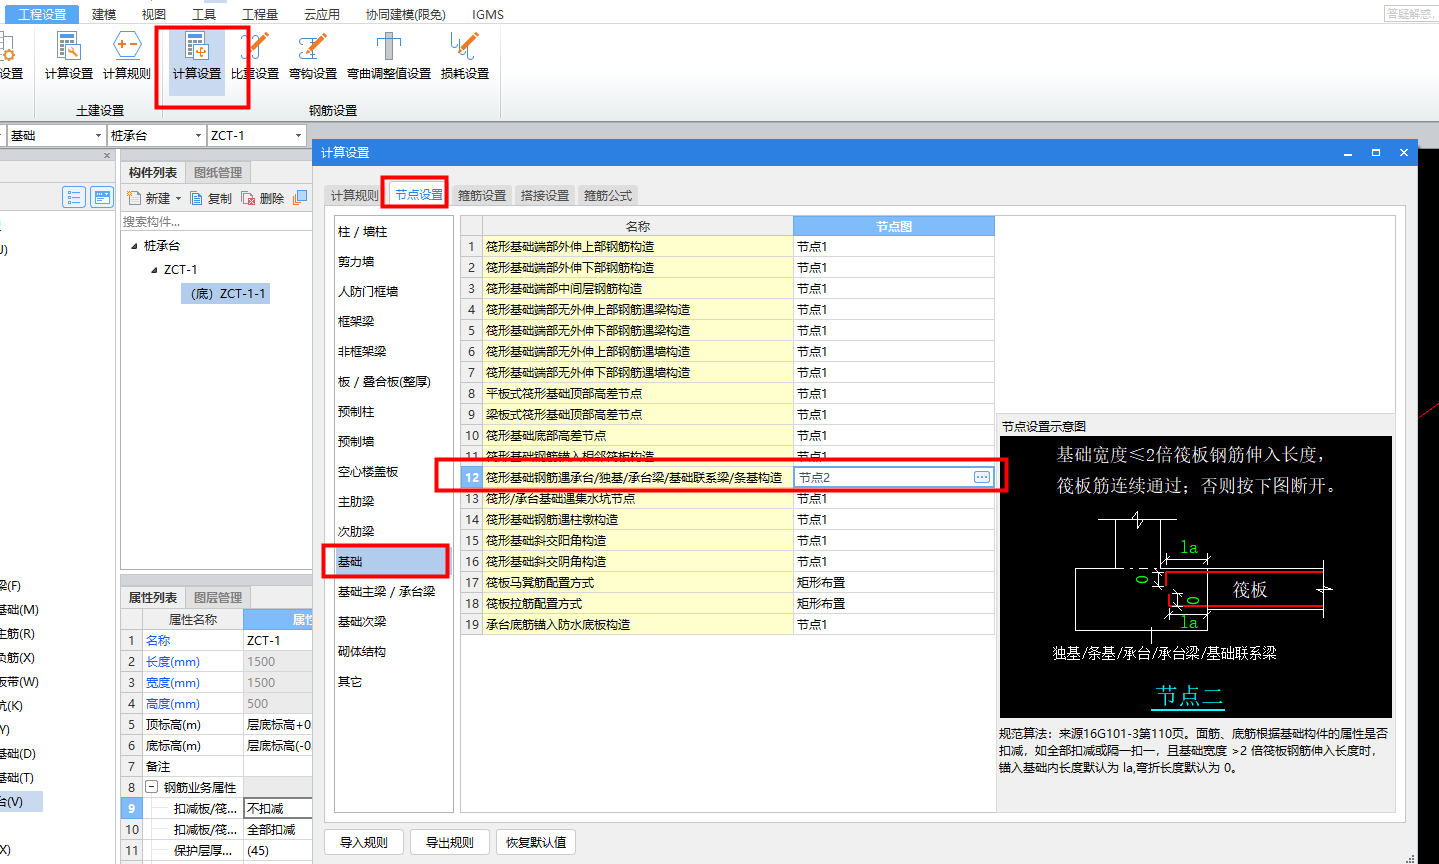
Task: Switch to list view icon in left panel
Action: point(74,197)
